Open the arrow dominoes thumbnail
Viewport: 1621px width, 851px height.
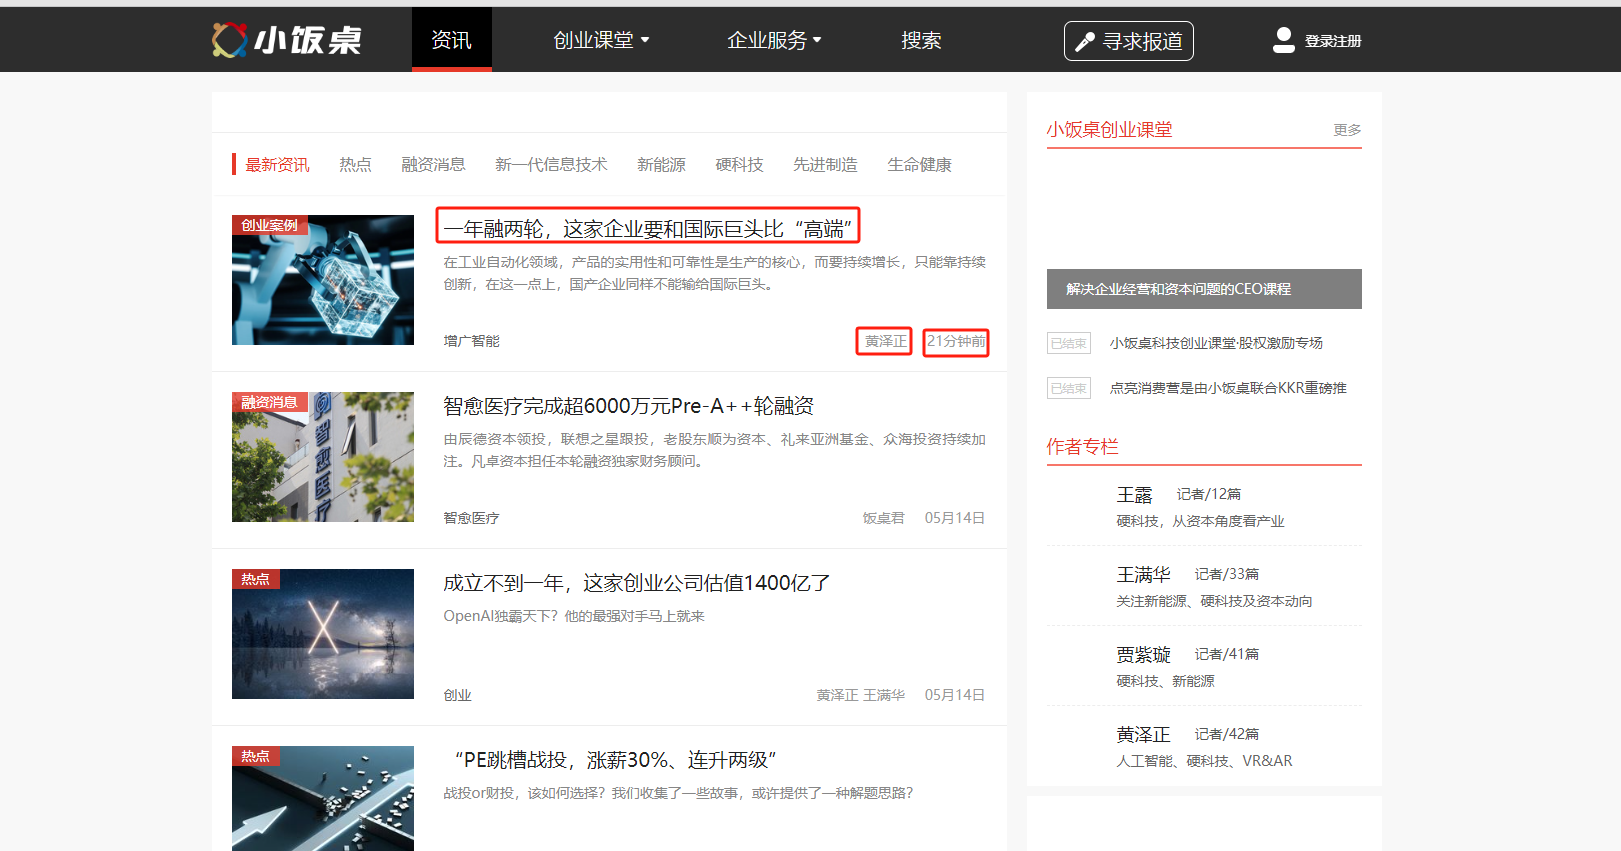click(323, 798)
